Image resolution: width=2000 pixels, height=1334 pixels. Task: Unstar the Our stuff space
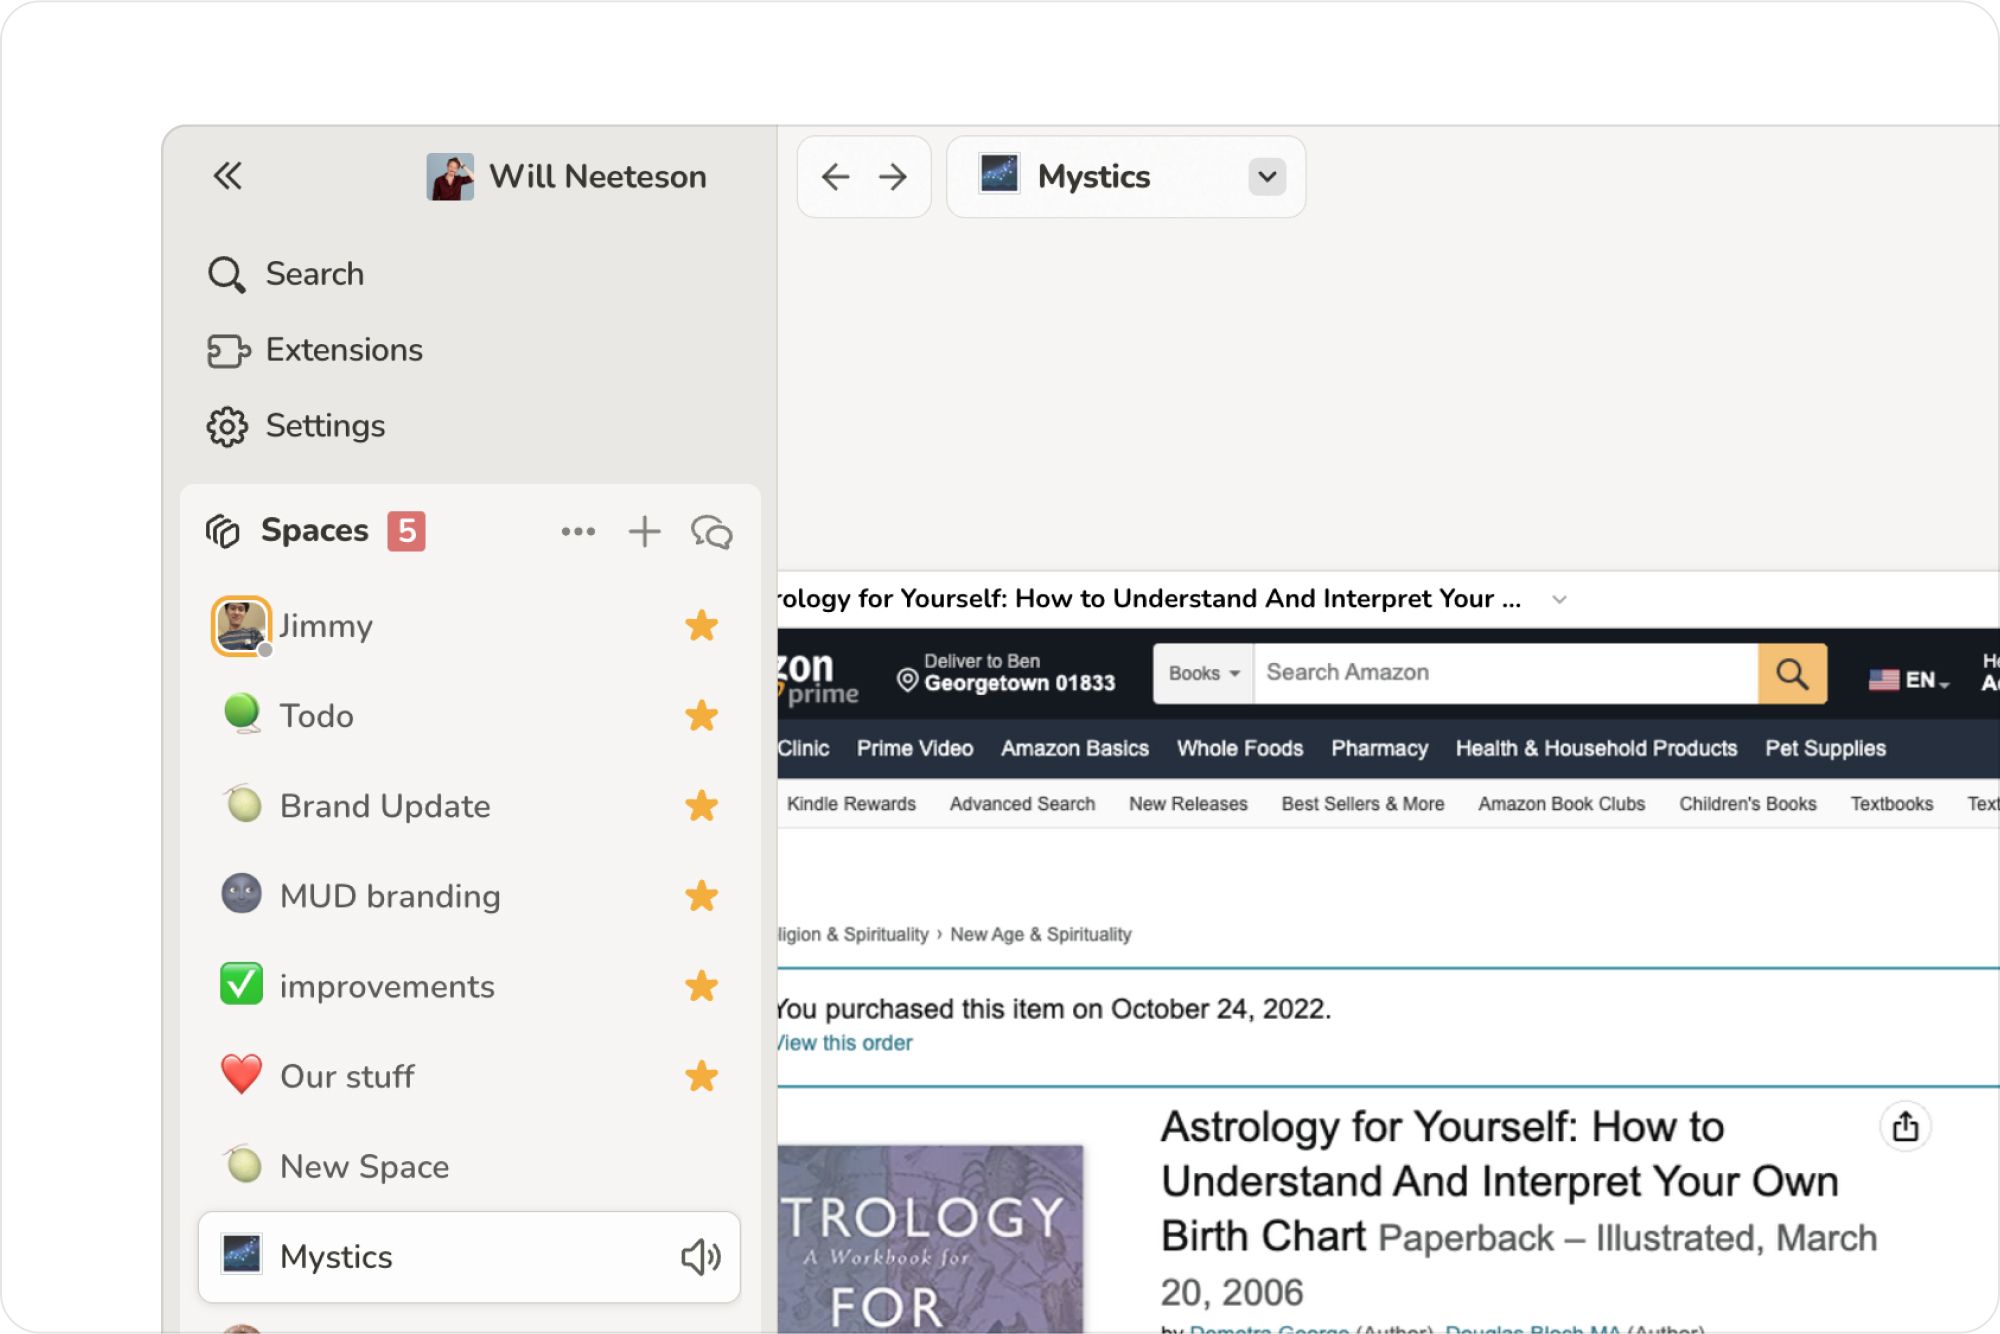[x=702, y=1076]
